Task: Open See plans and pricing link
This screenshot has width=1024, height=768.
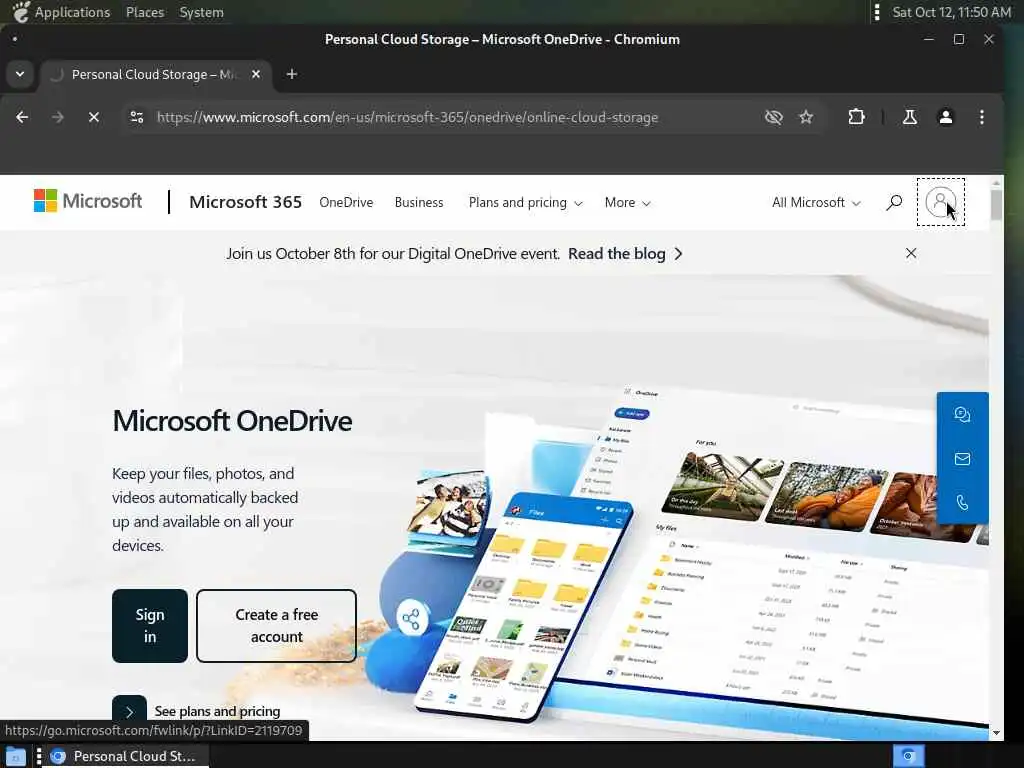Action: point(217,711)
